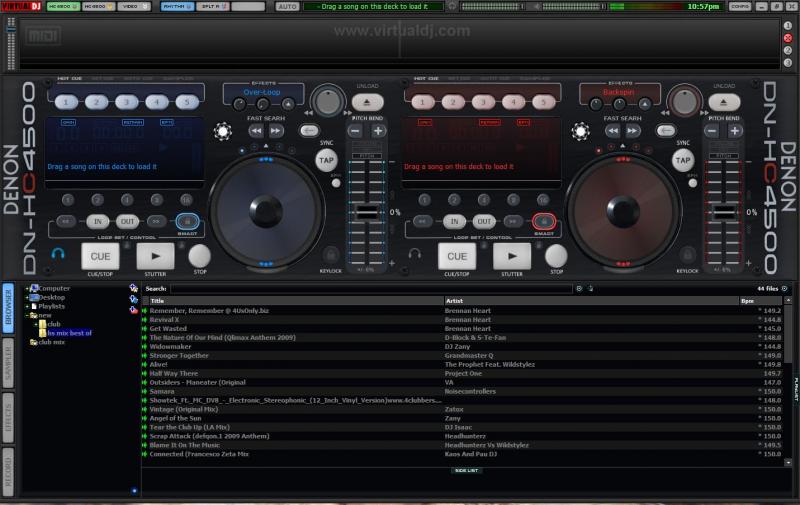Click left deck loop OUT button
This screenshot has width=800, height=505.
(127, 221)
